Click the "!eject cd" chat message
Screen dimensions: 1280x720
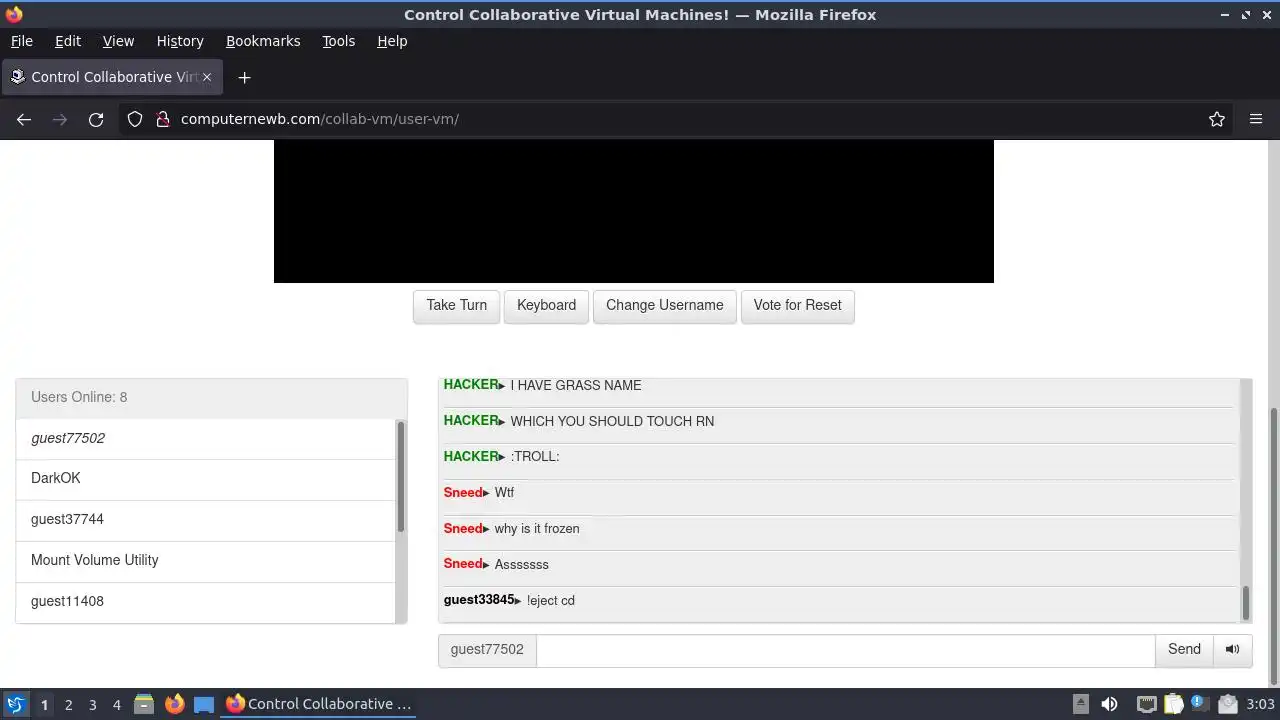(550, 601)
